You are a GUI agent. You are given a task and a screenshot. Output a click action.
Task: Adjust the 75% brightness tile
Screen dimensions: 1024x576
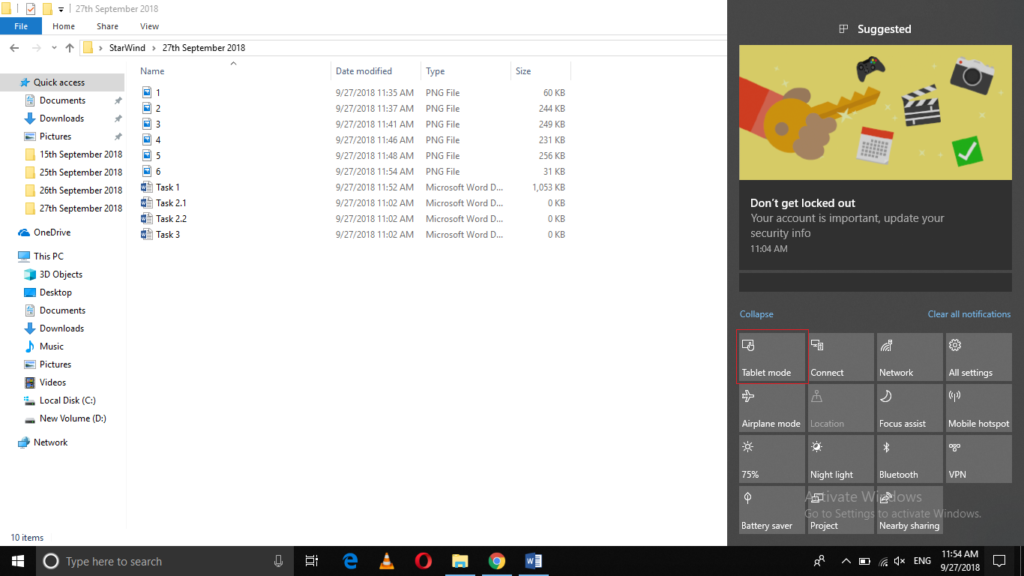771,459
